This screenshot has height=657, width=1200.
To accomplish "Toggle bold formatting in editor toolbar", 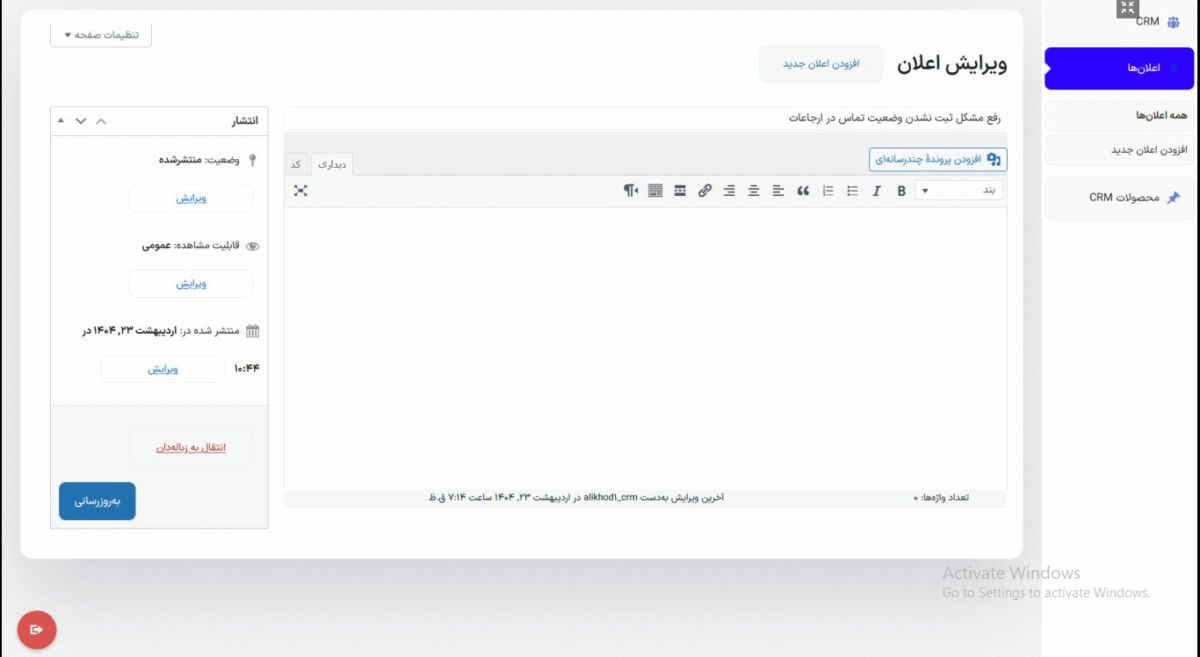I will pos(901,191).
